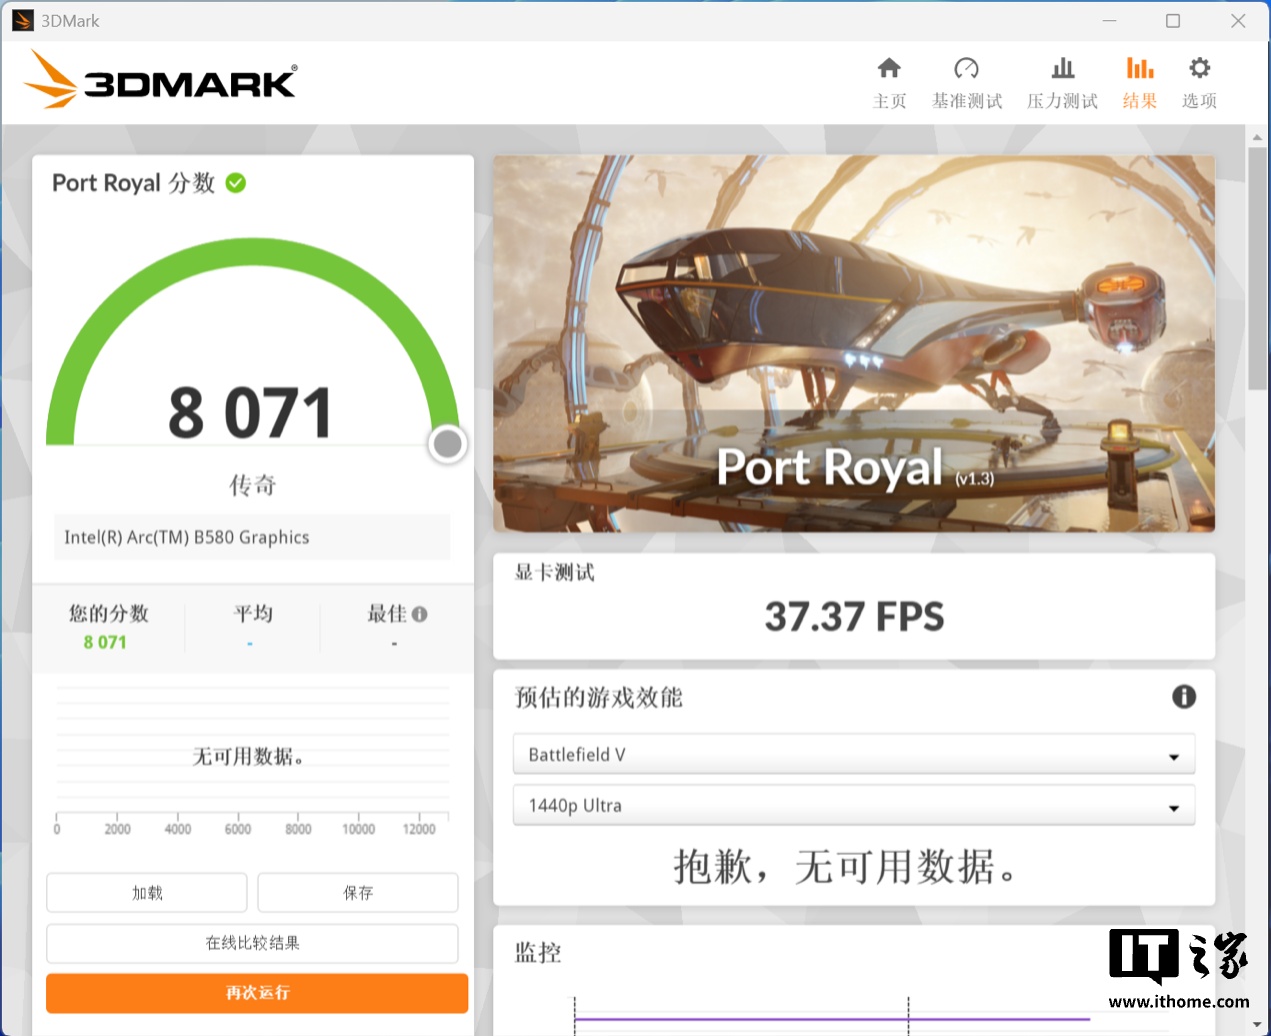Viewport: 1271px width, 1036px height.
Task: Click the scrollbar up arrow on the right
Action: [1257, 136]
